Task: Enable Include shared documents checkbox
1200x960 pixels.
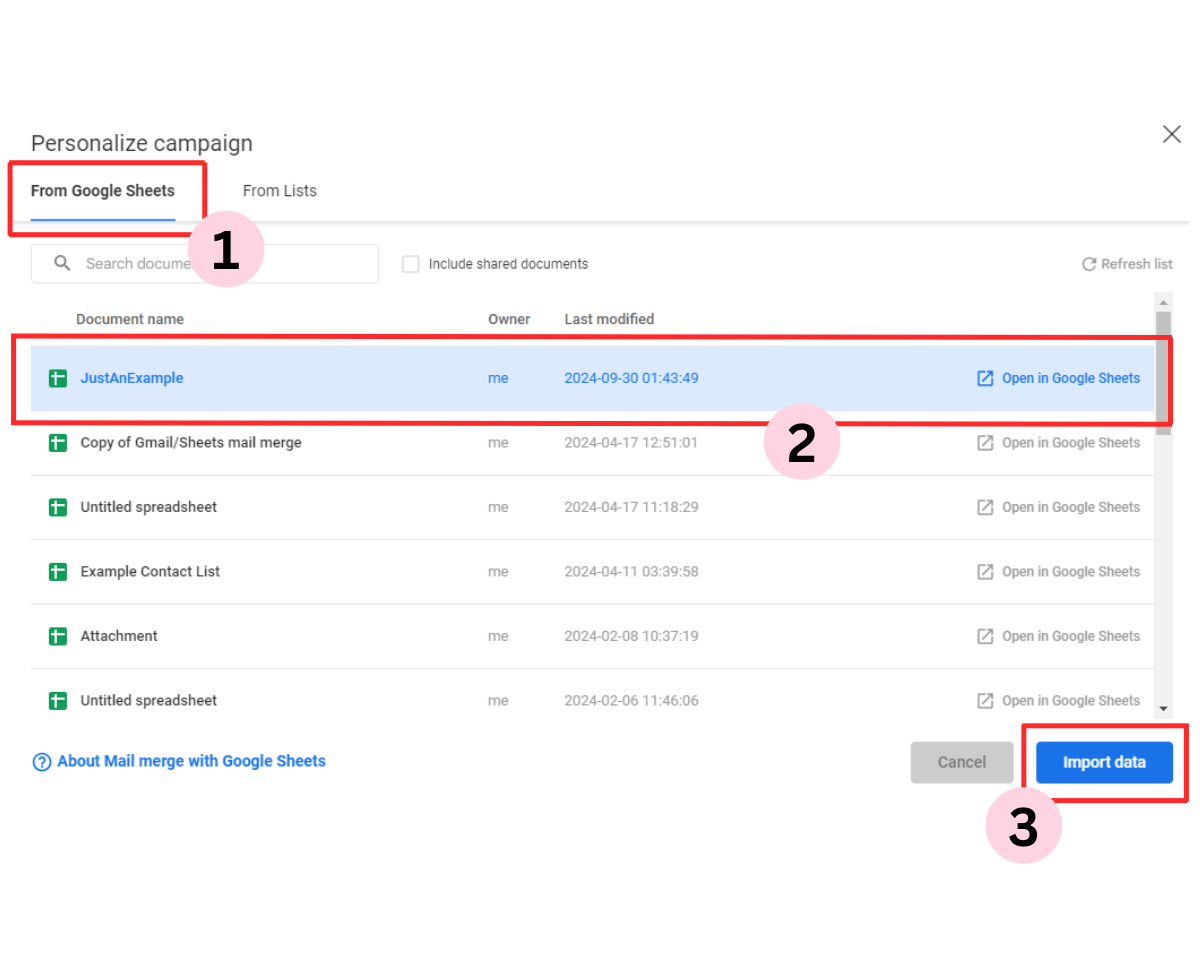Action: (x=410, y=264)
